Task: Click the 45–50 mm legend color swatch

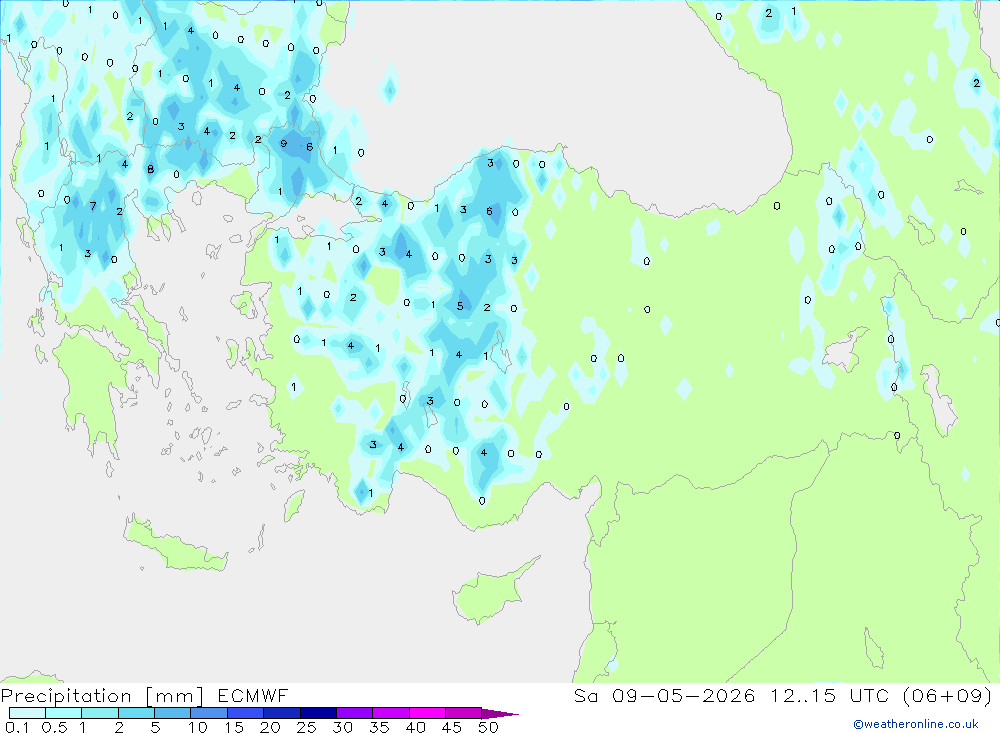Action: tap(464, 713)
